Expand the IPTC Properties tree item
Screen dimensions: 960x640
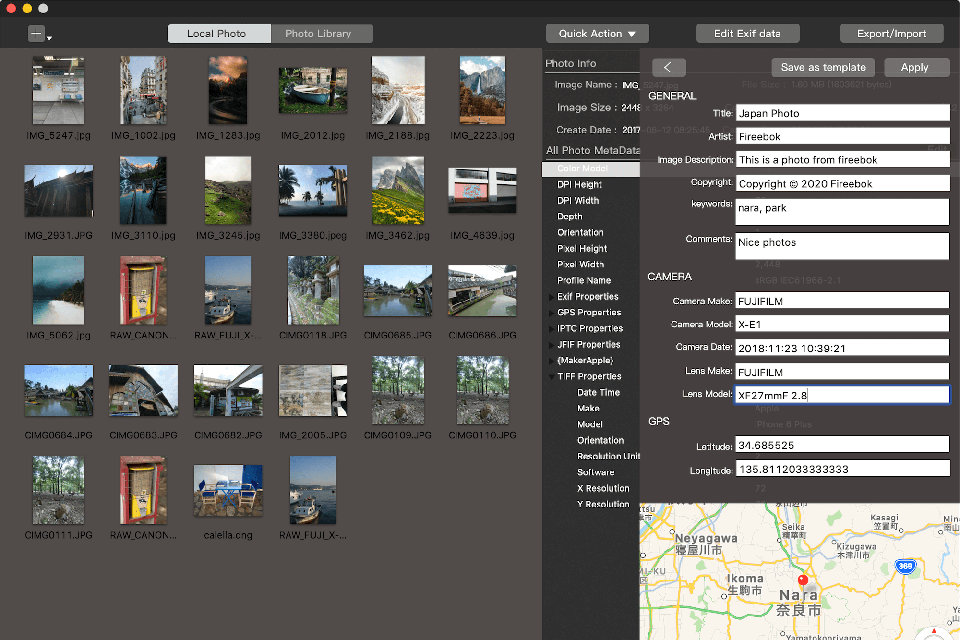tap(552, 328)
